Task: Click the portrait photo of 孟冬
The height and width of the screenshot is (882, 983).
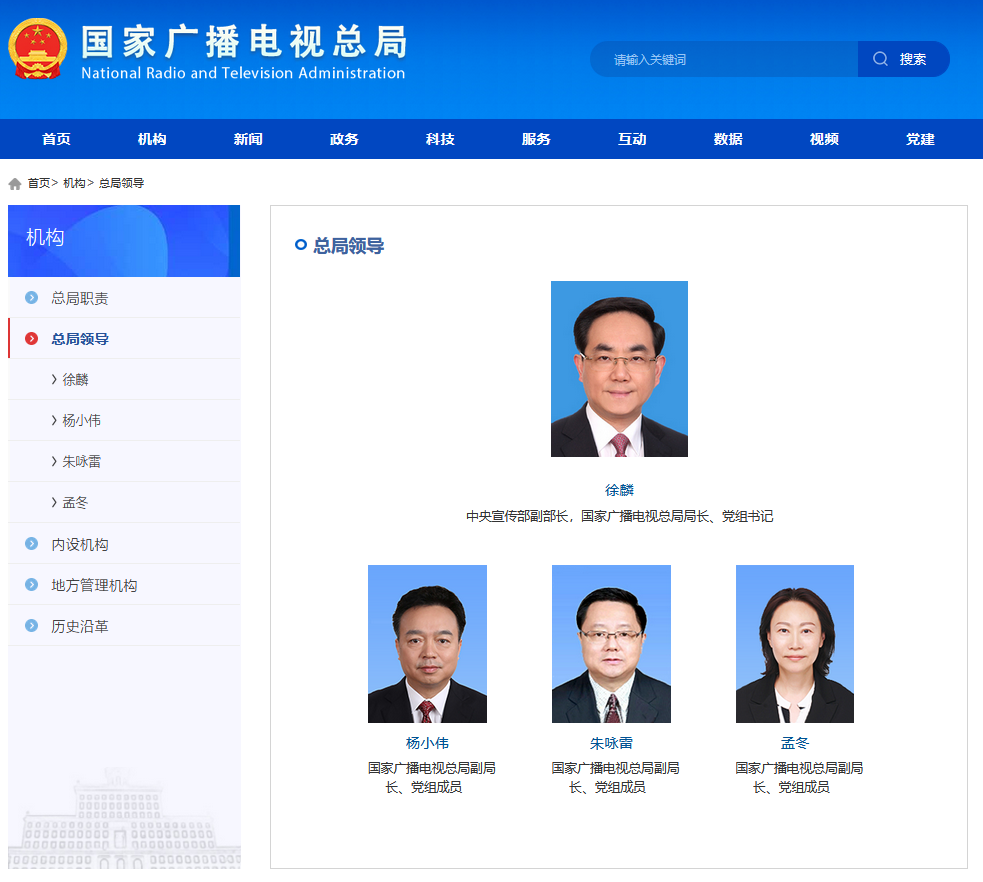Action: point(795,644)
